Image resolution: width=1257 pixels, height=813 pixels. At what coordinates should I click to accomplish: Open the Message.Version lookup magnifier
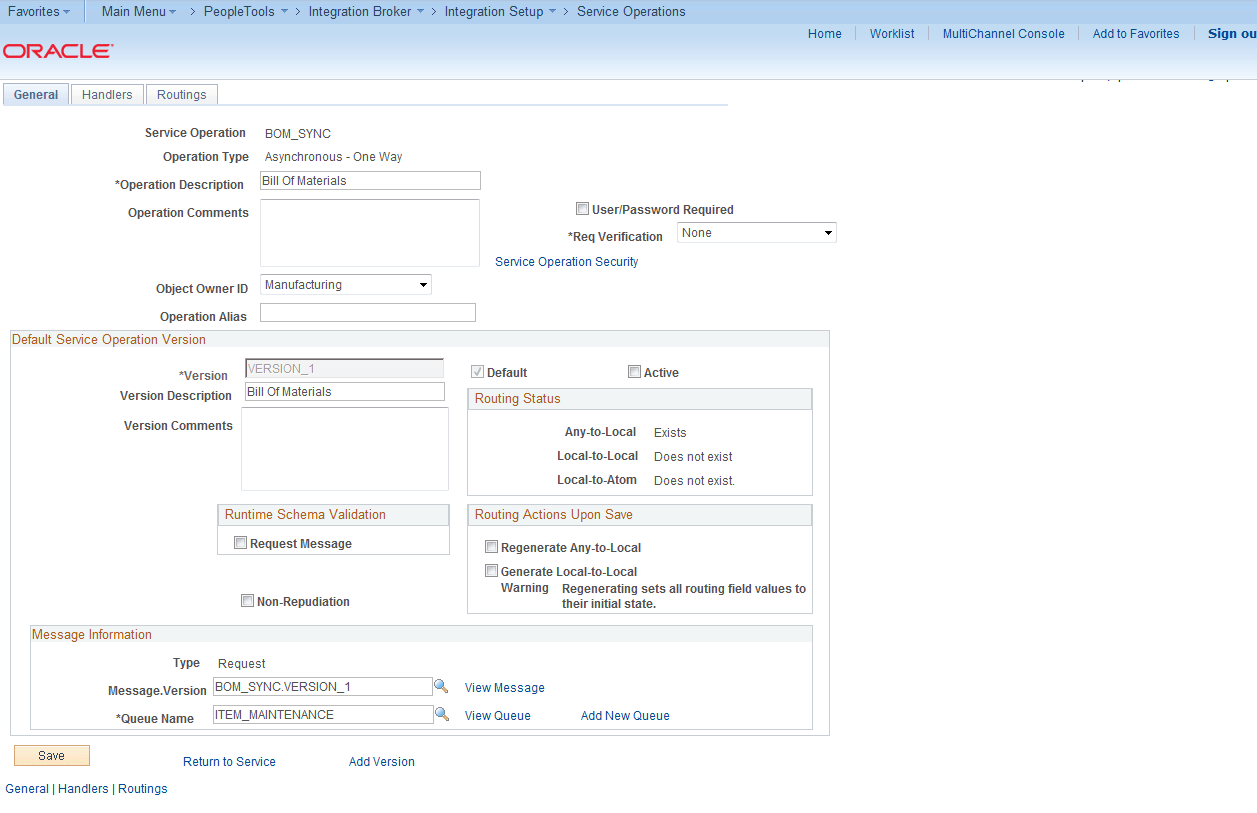[x=441, y=686]
